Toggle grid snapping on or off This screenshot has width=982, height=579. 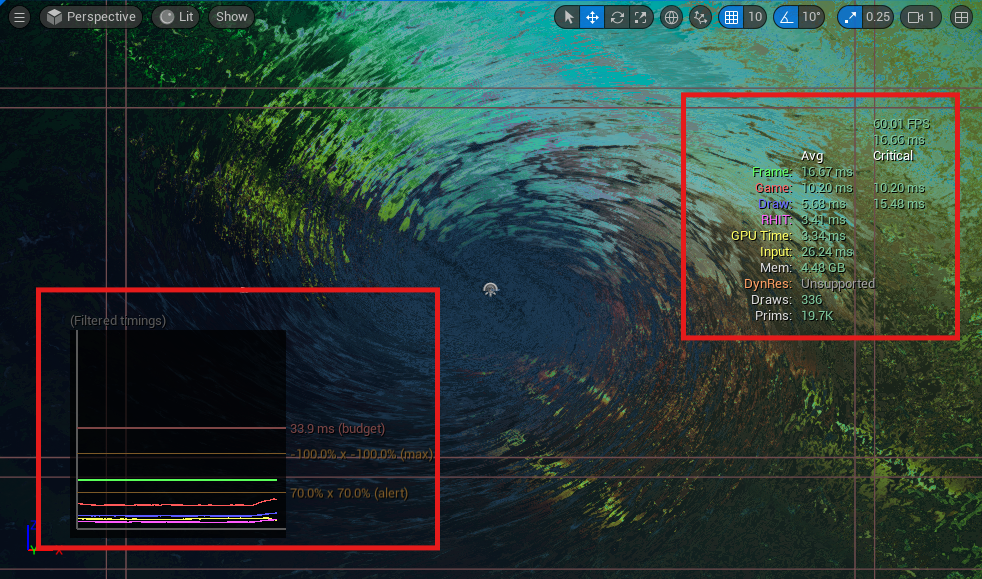731,17
